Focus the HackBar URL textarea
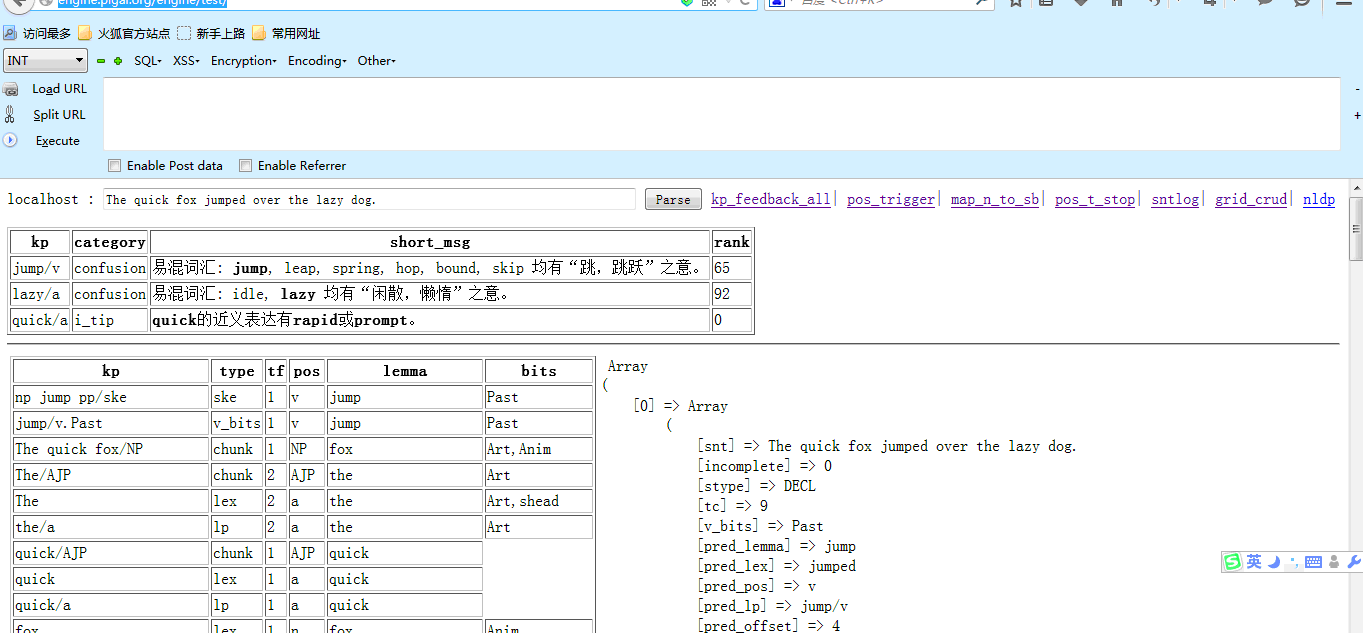Viewport: 1363px width, 633px height. pos(722,114)
